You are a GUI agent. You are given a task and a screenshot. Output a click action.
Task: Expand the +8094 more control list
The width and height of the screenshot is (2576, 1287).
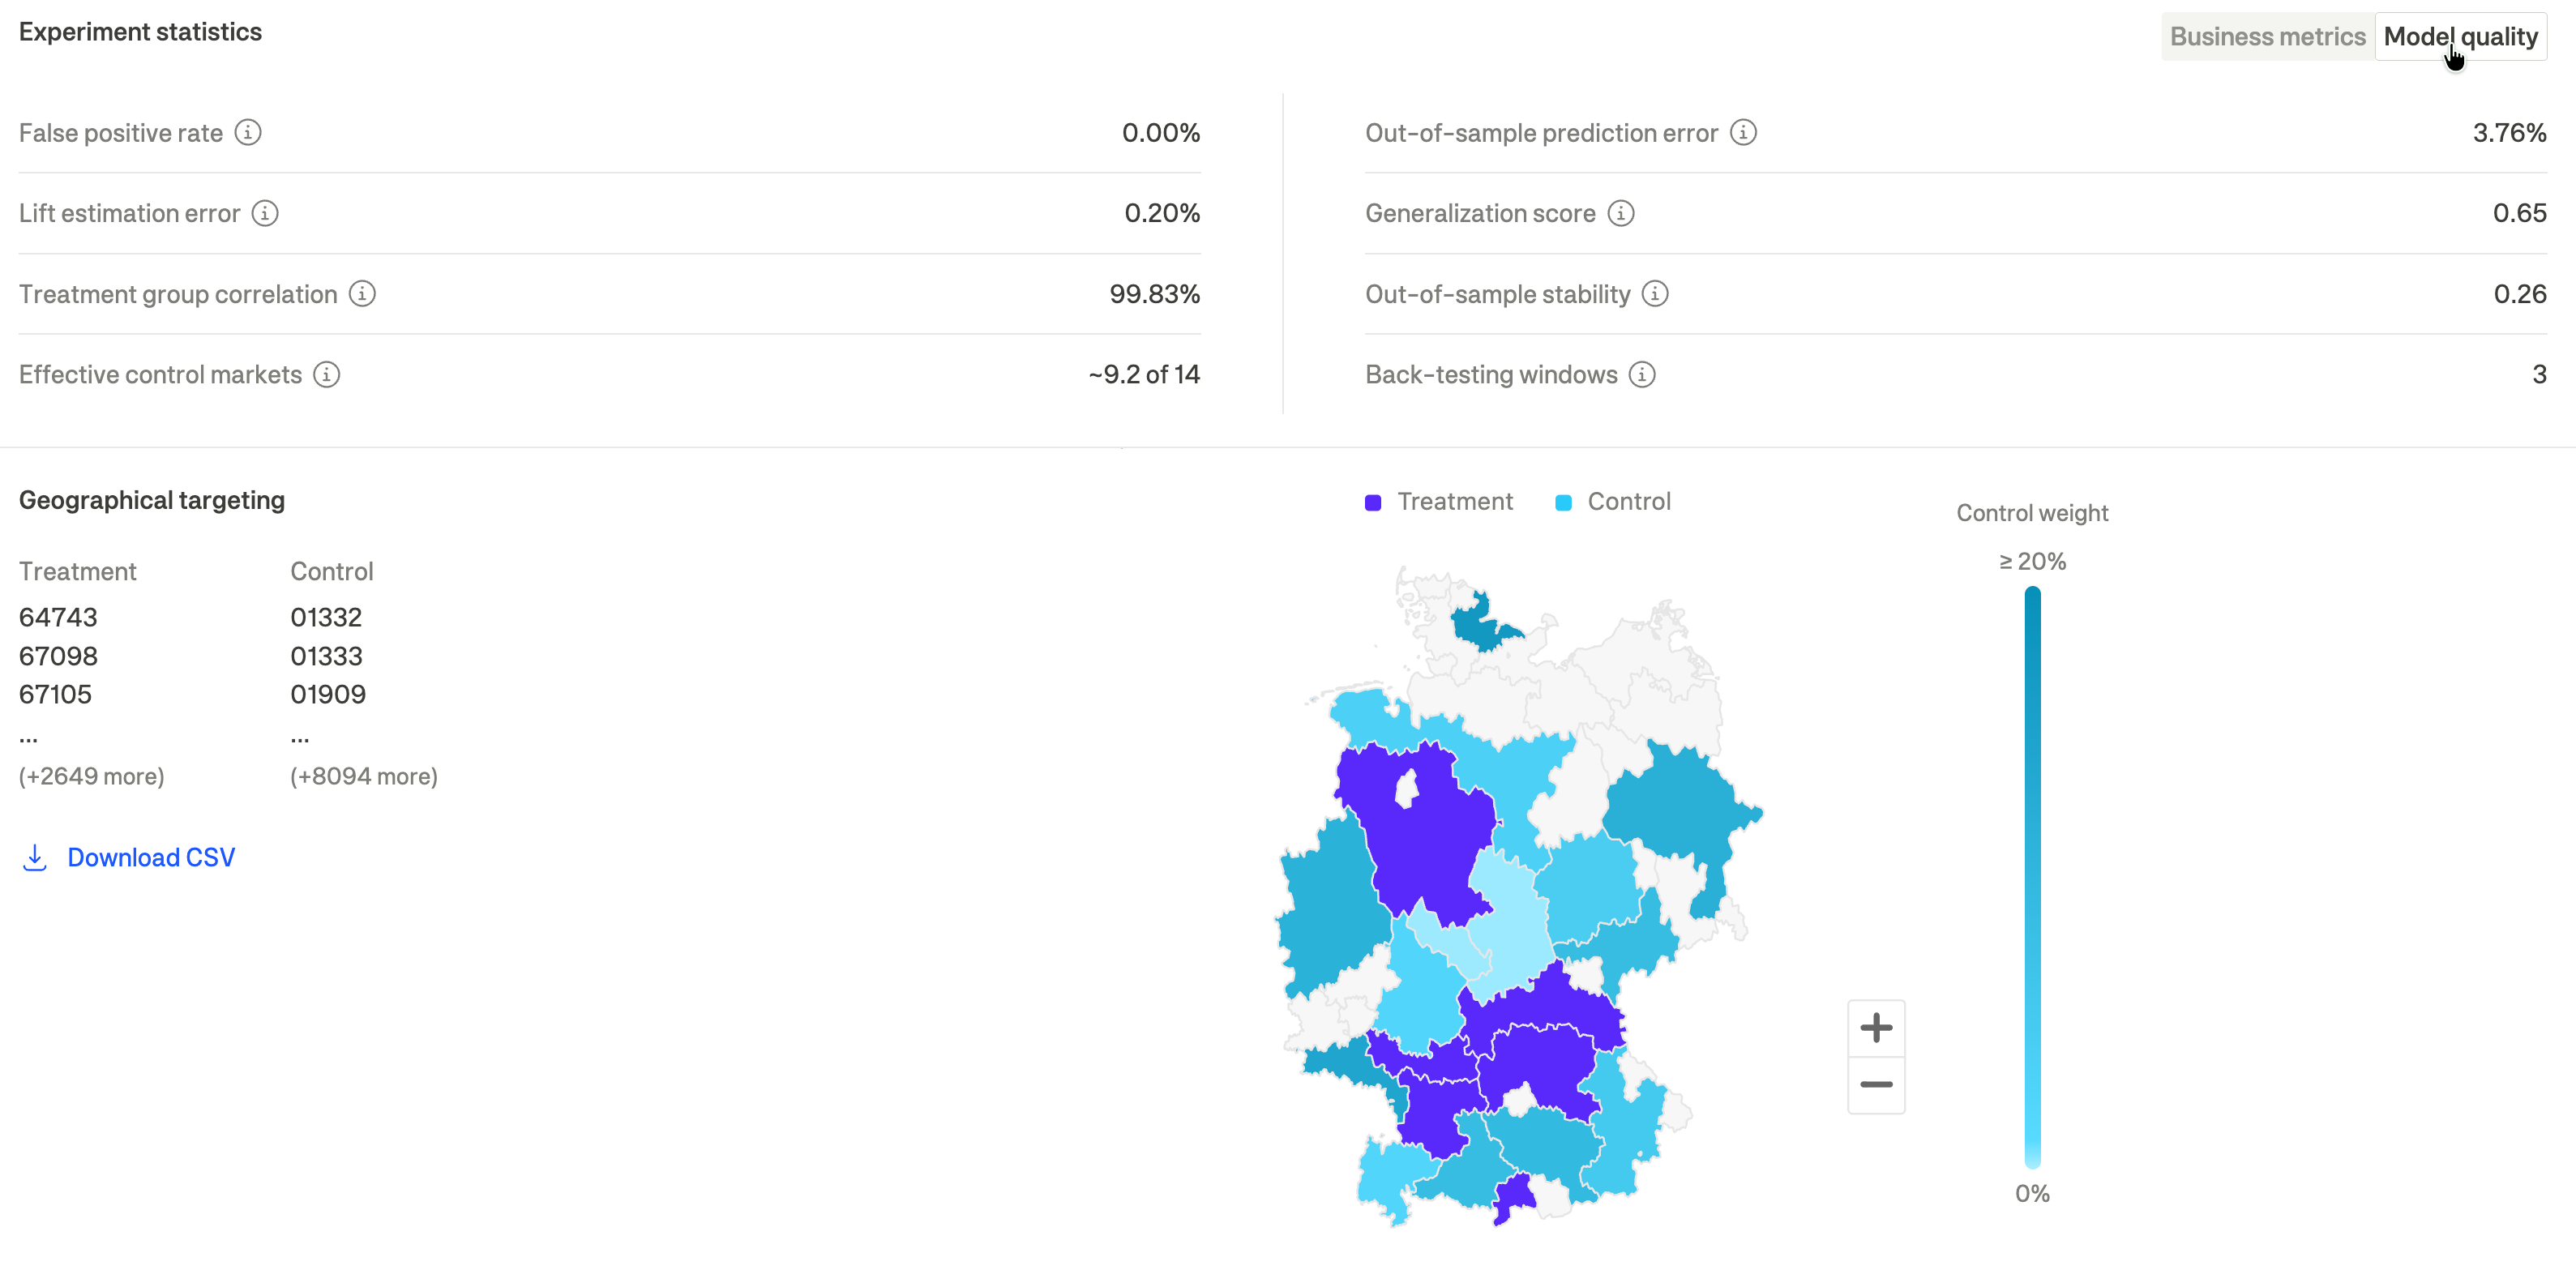point(364,777)
